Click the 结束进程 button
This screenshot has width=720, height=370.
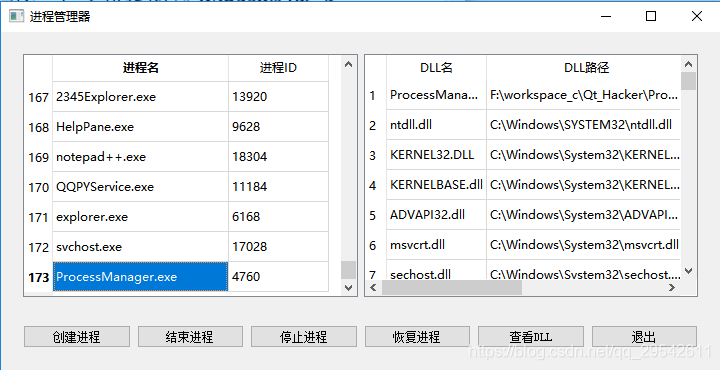click(x=190, y=336)
